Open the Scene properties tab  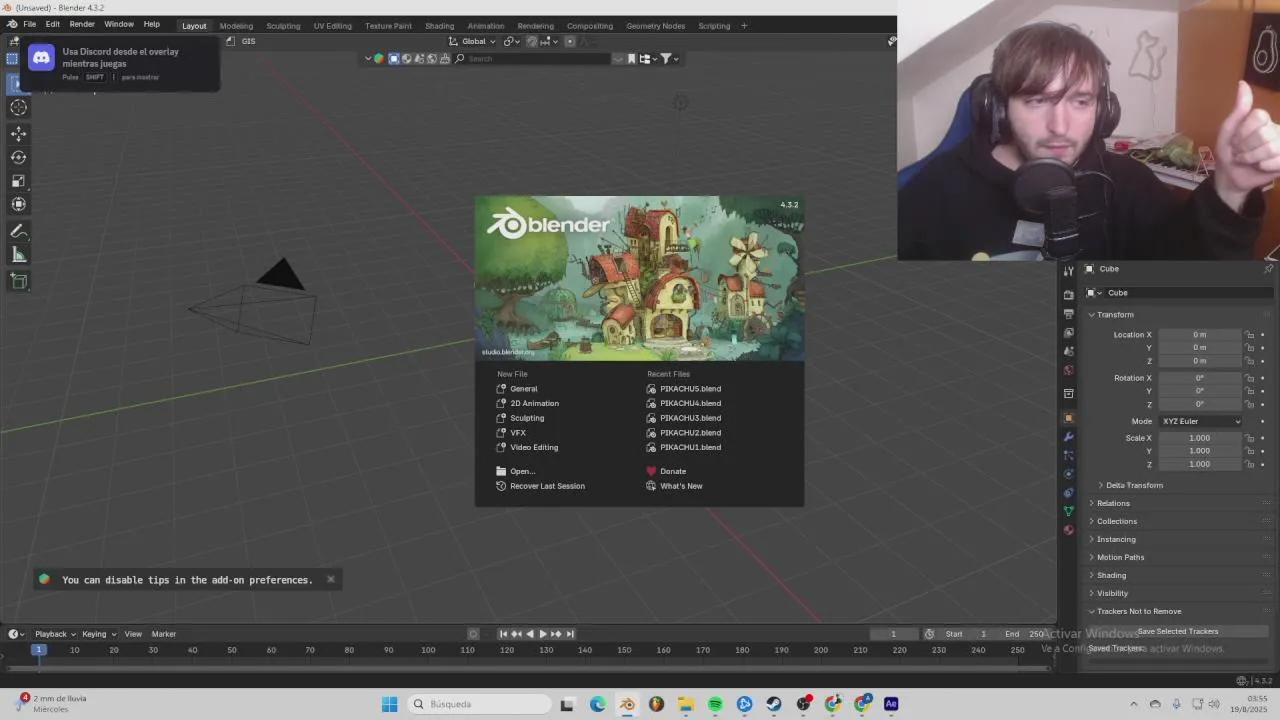tap(1068, 351)
